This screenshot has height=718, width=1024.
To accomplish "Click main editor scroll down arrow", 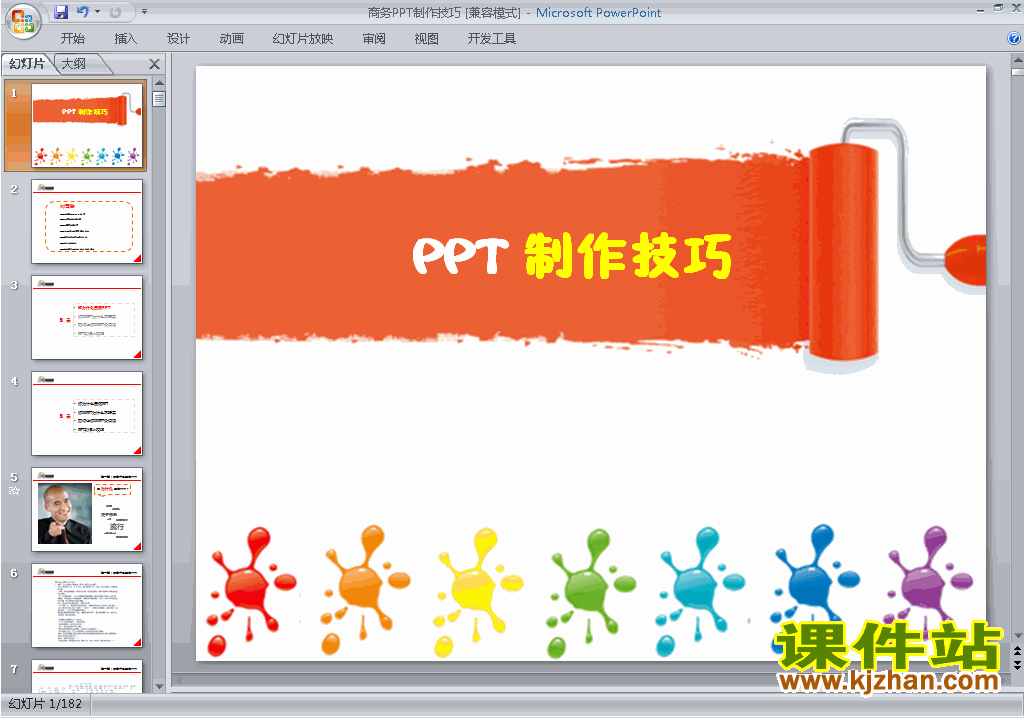I will [x=1017, y=635].
